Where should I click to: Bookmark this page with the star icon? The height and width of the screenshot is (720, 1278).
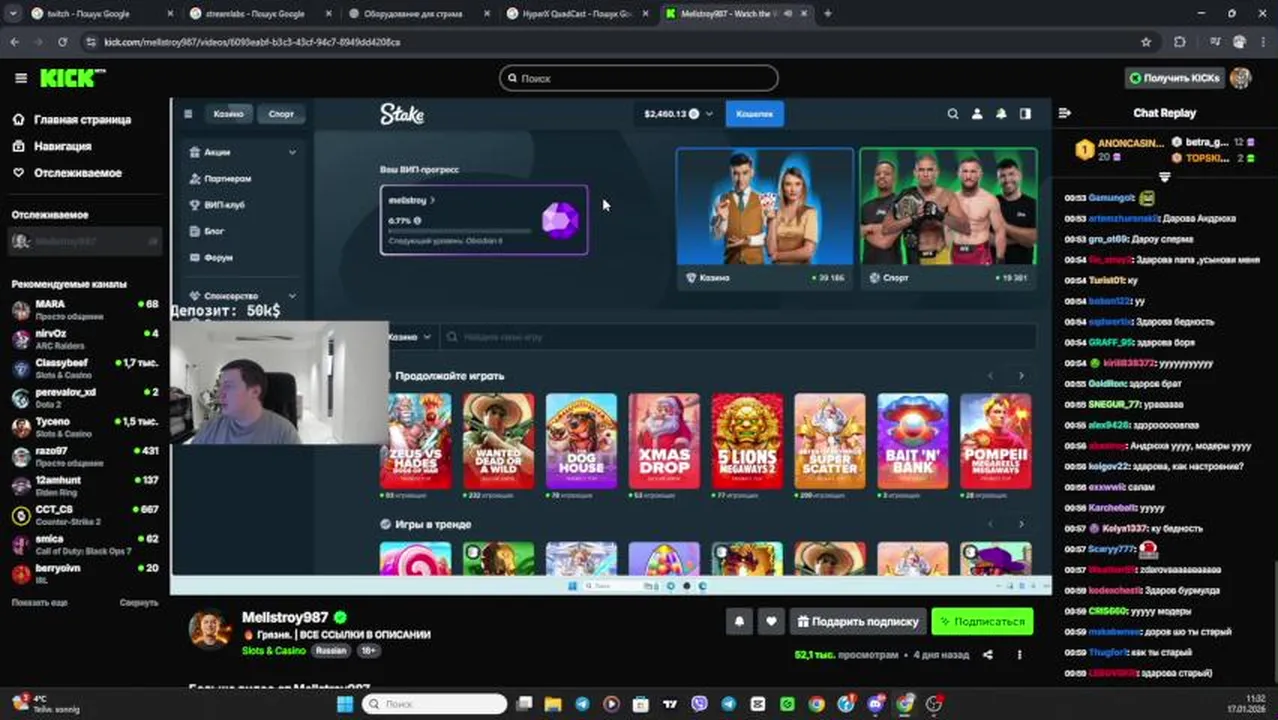[1146, 42]
